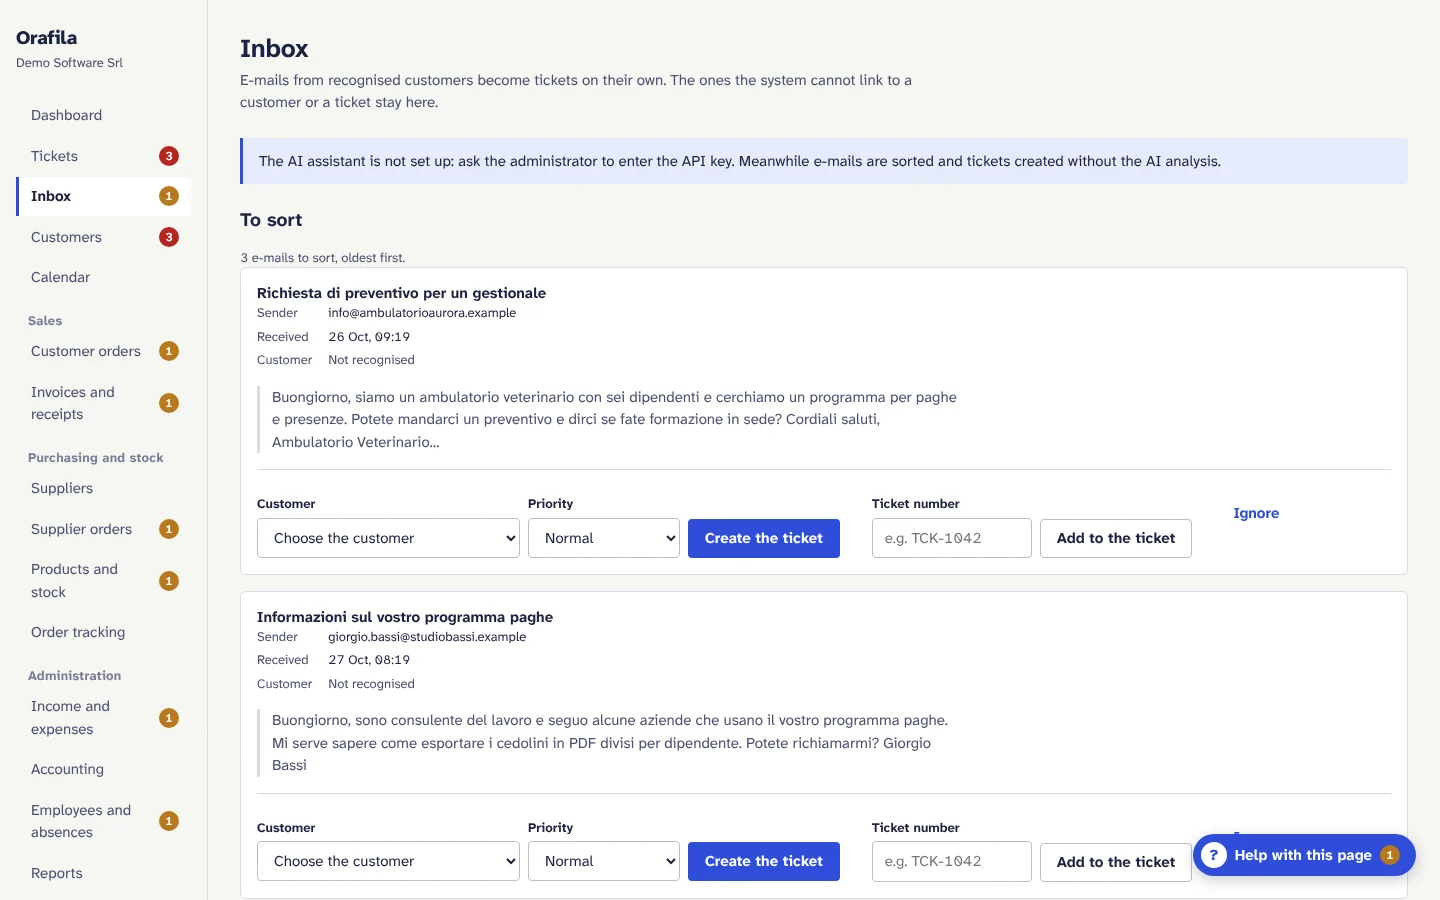Open the Accounting page

coord(104,769)
